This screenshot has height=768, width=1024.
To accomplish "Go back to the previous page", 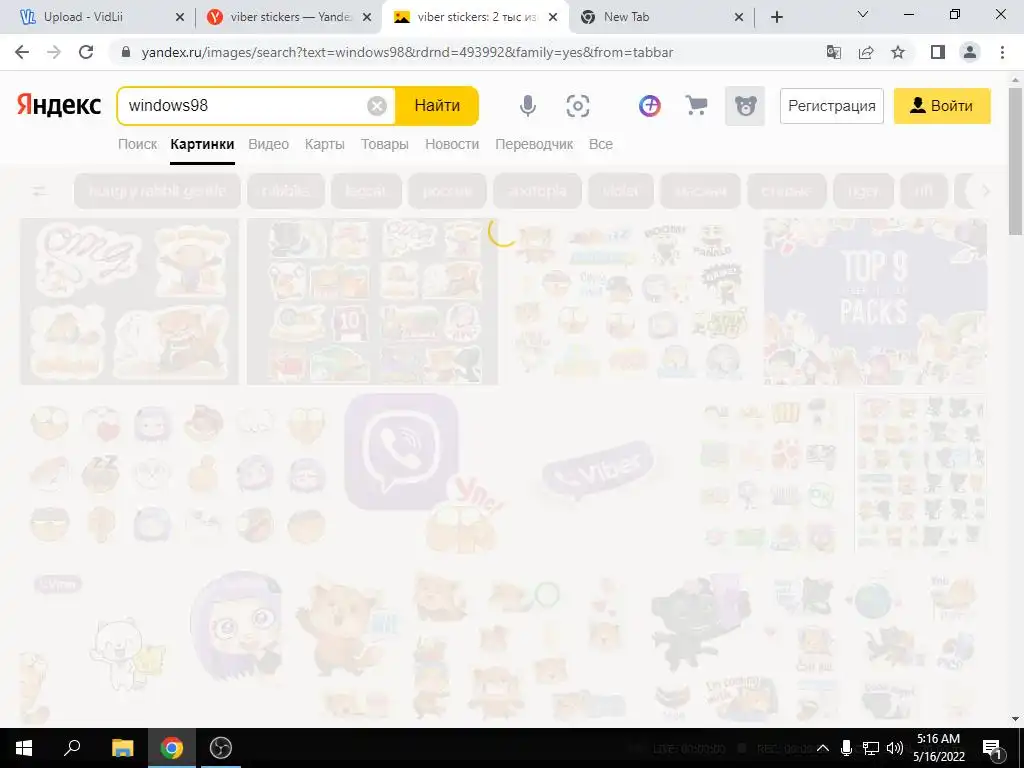I will tap(22, 52).
